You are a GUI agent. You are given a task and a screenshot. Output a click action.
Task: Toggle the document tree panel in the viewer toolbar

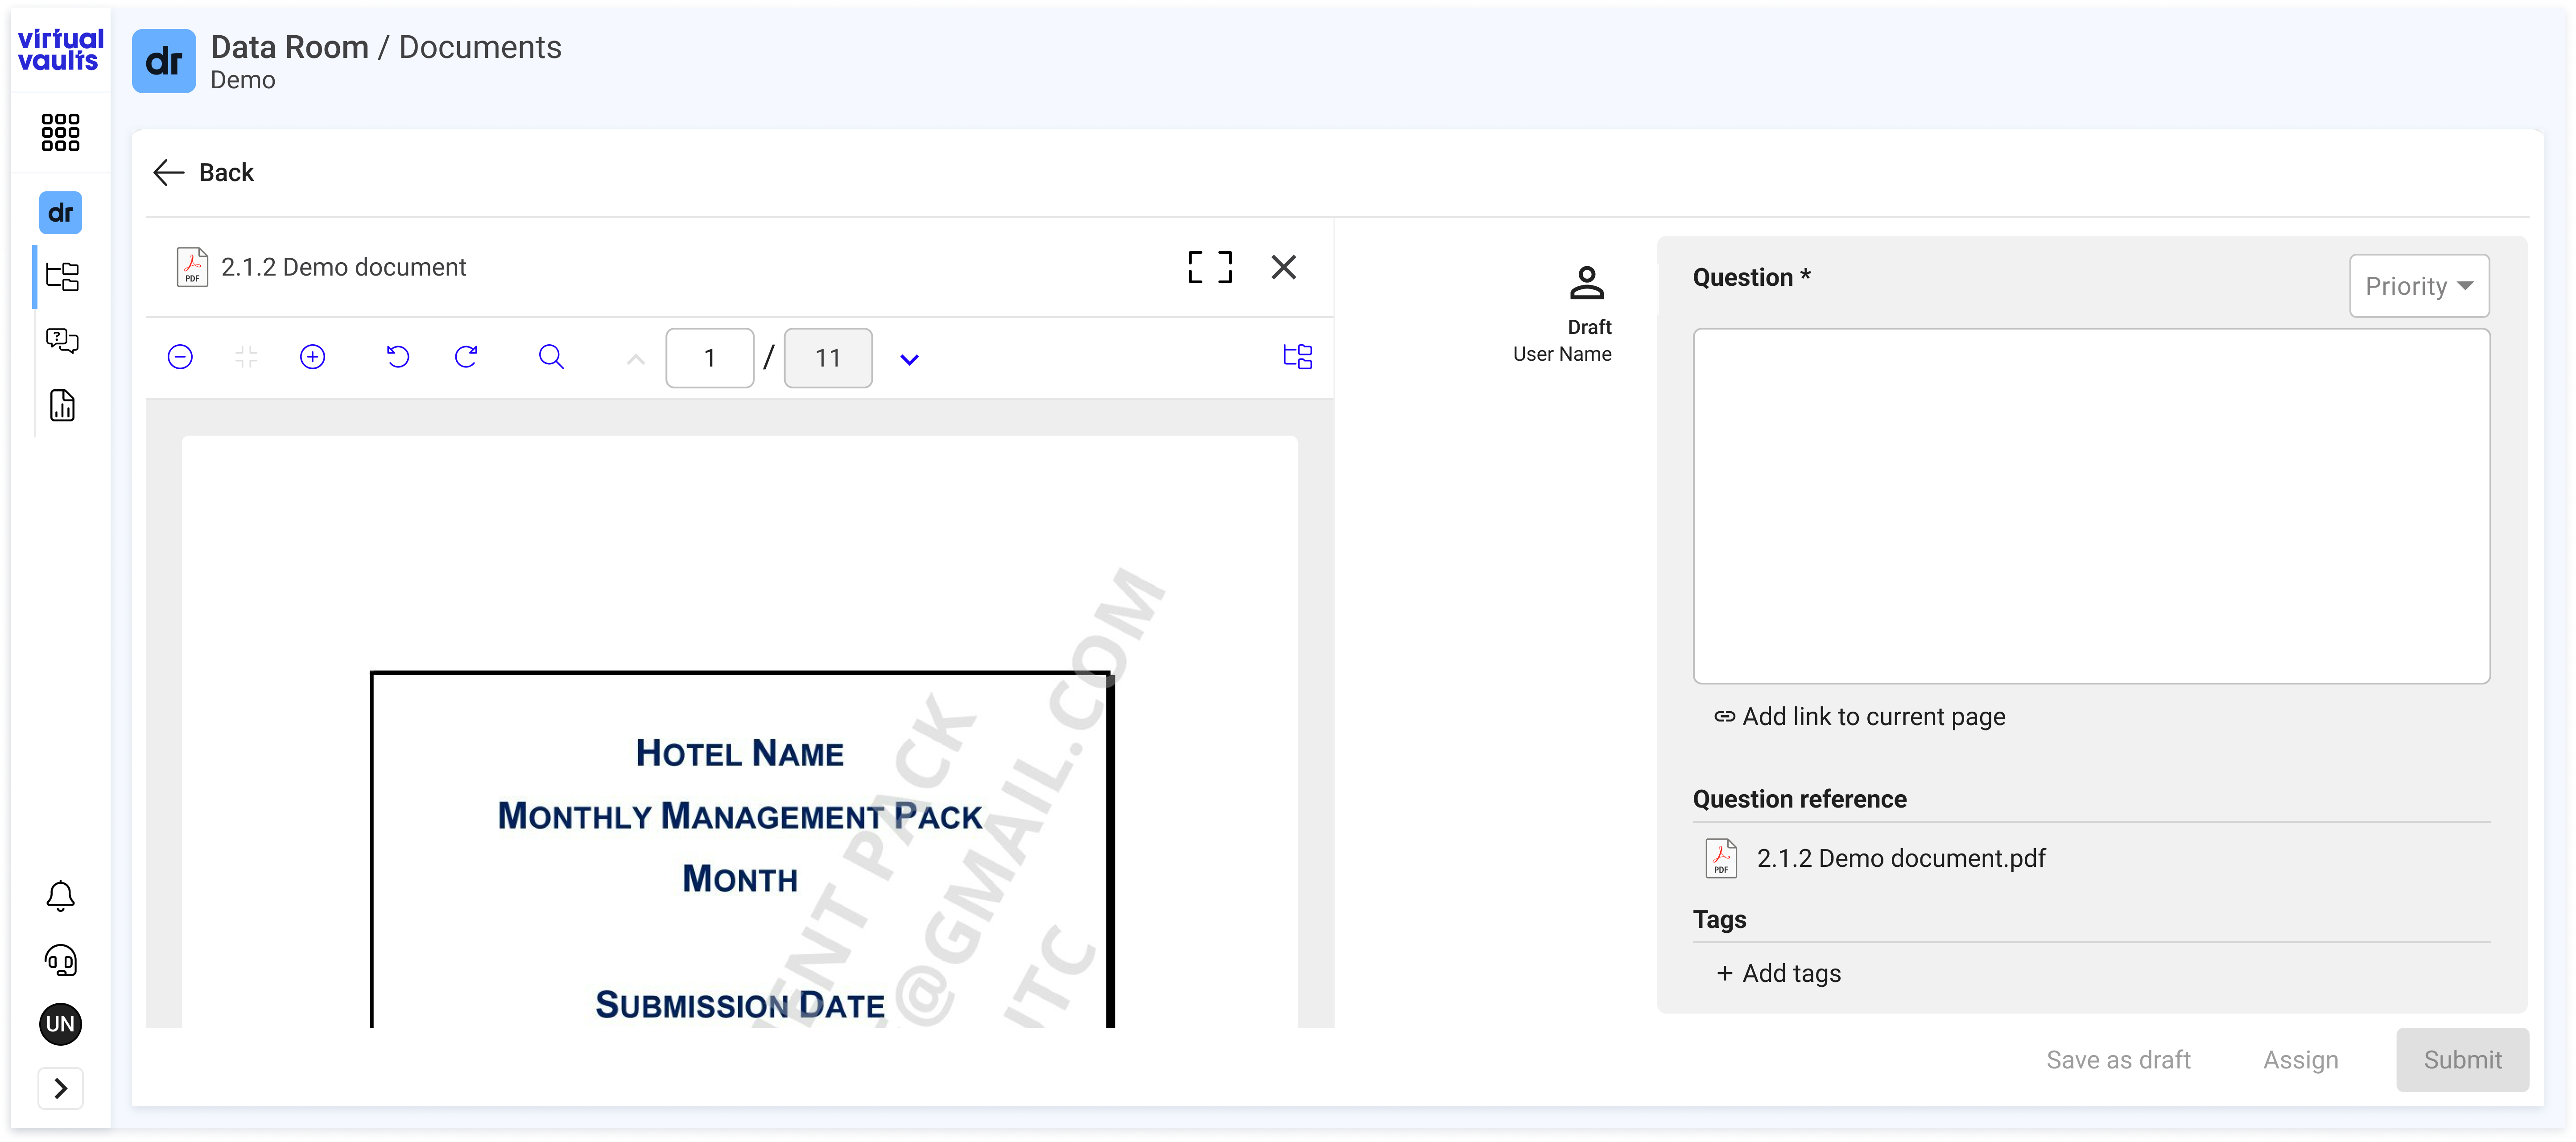[1297, 357]
